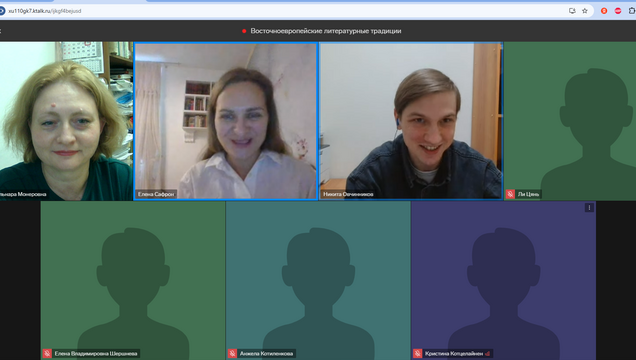
Task: Click the address bar URL field
Action: click(x=284, y=11)
